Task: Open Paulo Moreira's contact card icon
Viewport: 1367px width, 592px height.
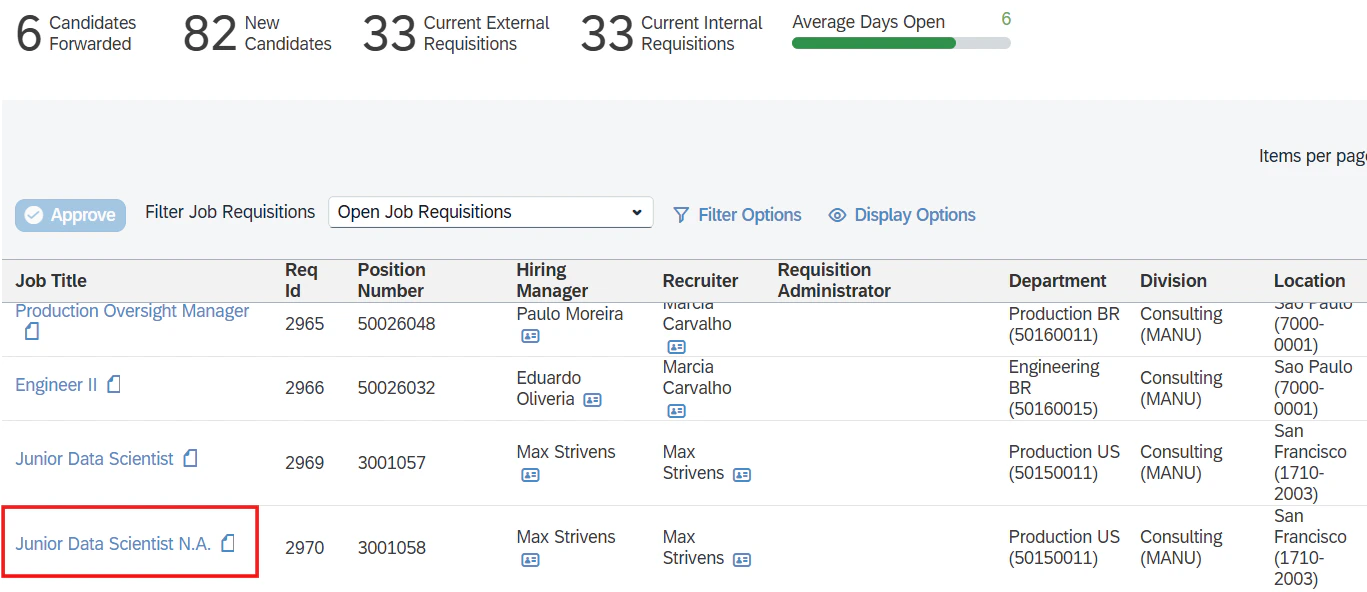Action: pyautogui.click(x=530, y=336)
